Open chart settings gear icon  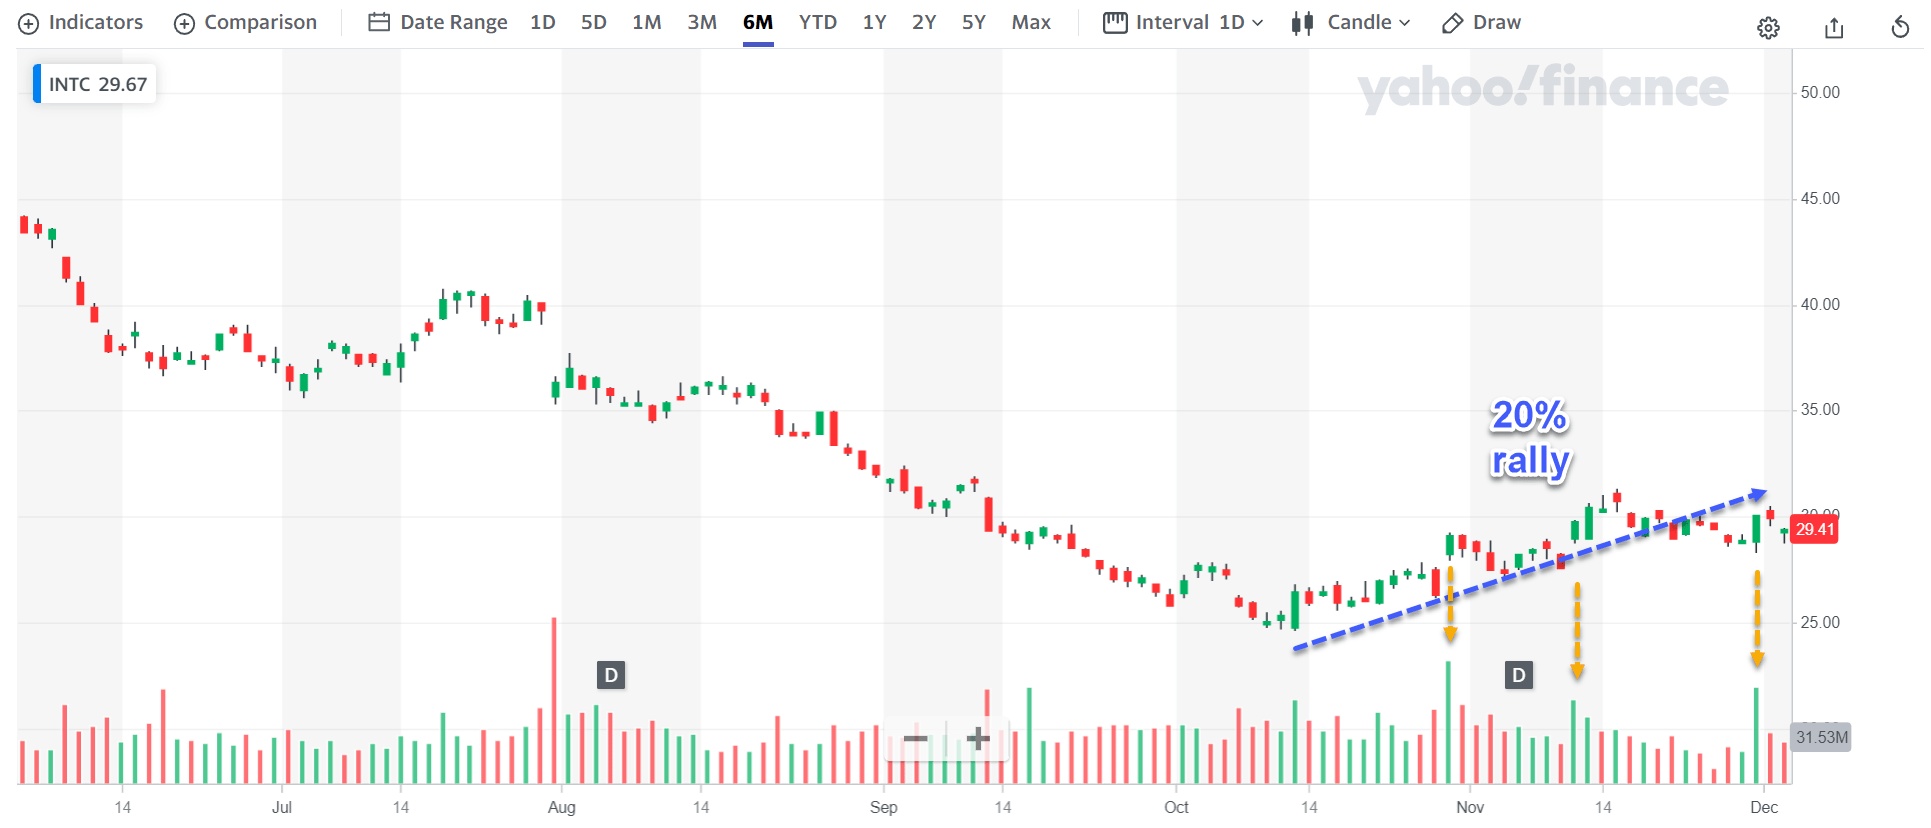click(1768, 28)
